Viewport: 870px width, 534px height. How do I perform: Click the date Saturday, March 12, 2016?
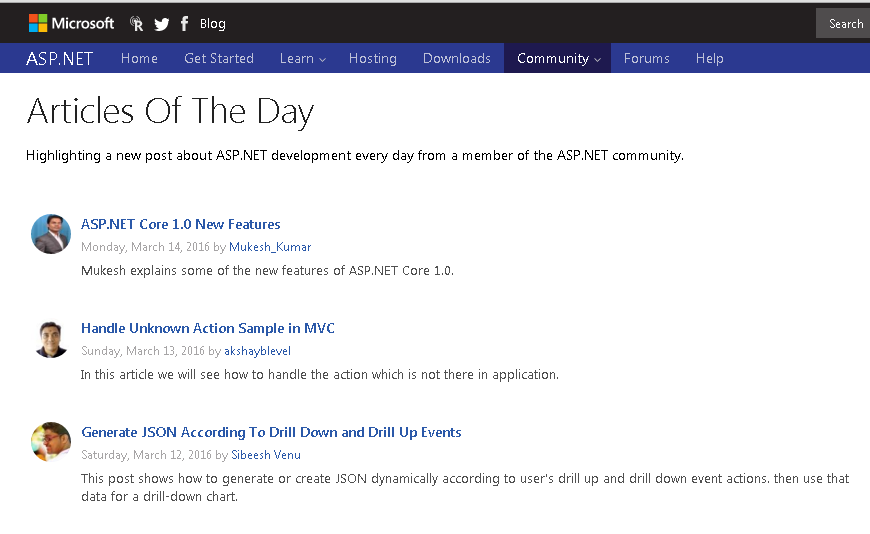(146, 455)
